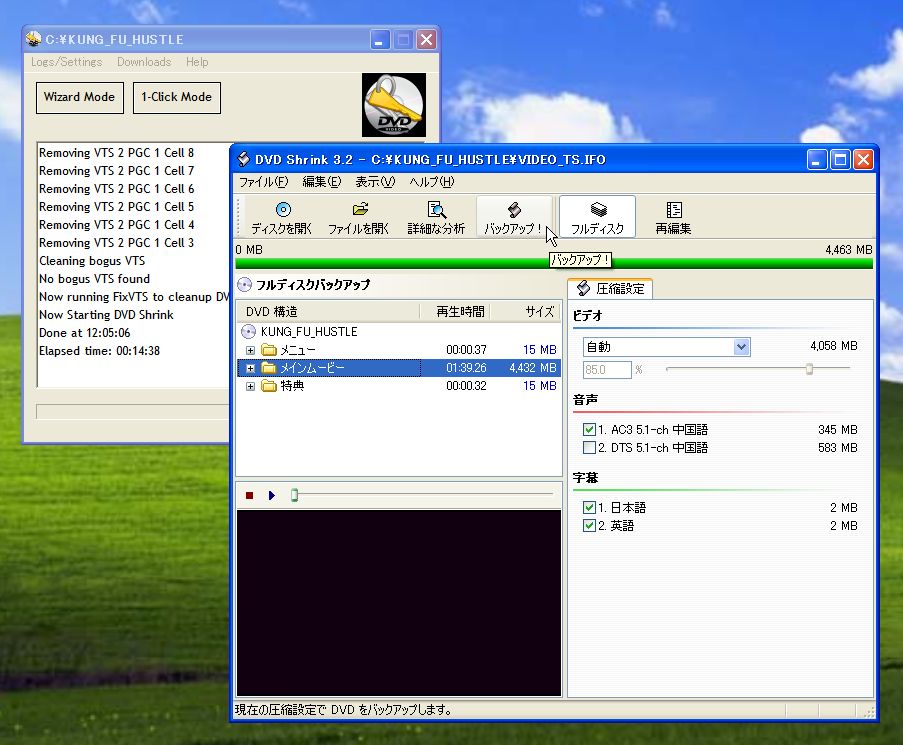Click the メインムービー folder icon
903x745 pixels.
(x=268, y=367)
